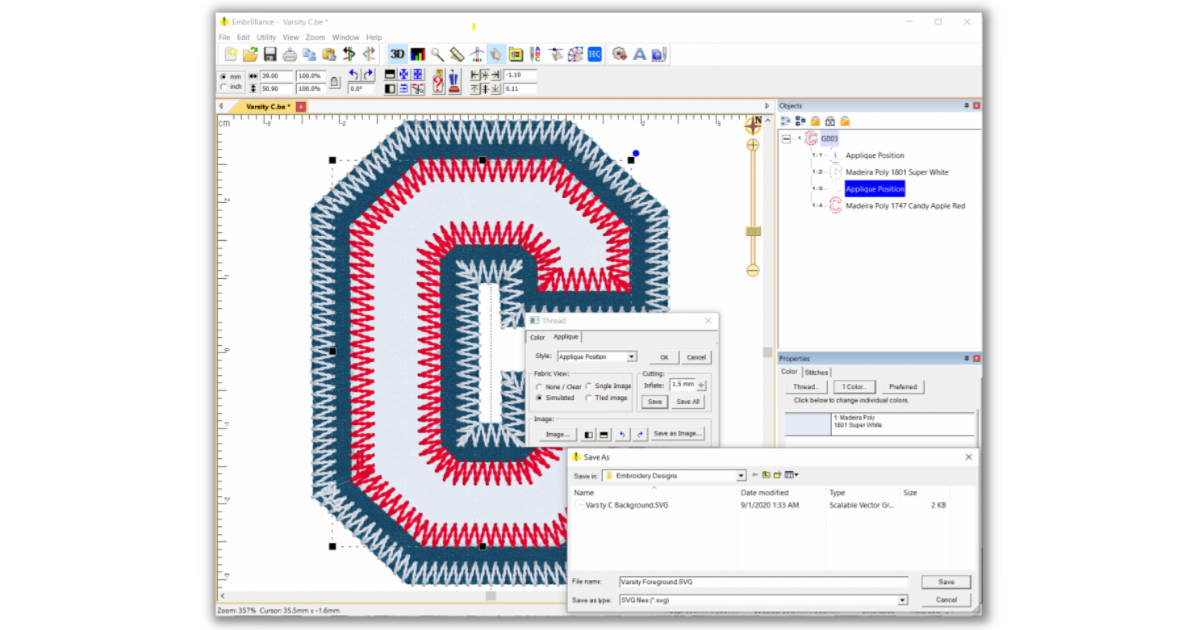Open the Utility menu
The height and width of the screenshot is (630, 1200).
tap(266, 38)
